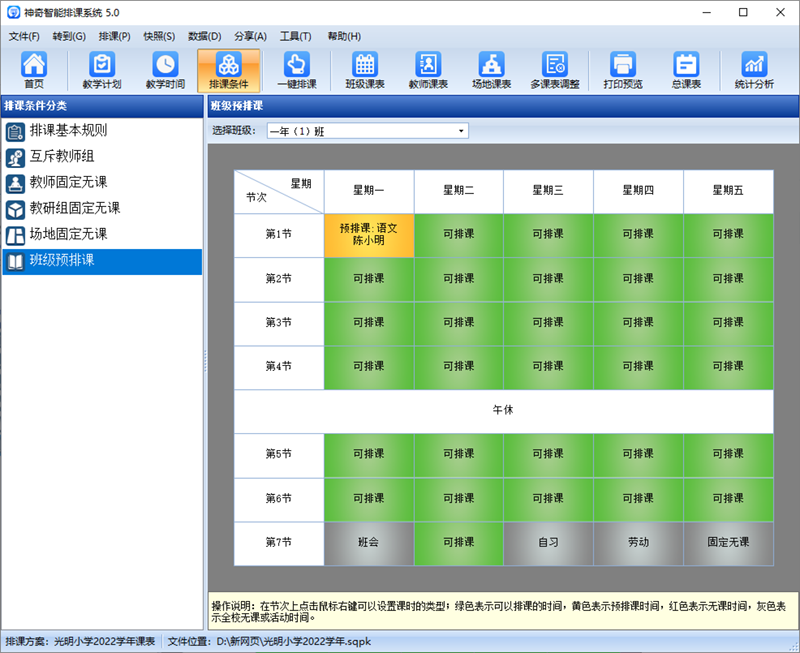Open the 分享(A) menu
This screenshot has width=800, height=653.
(x=251, y=36)
